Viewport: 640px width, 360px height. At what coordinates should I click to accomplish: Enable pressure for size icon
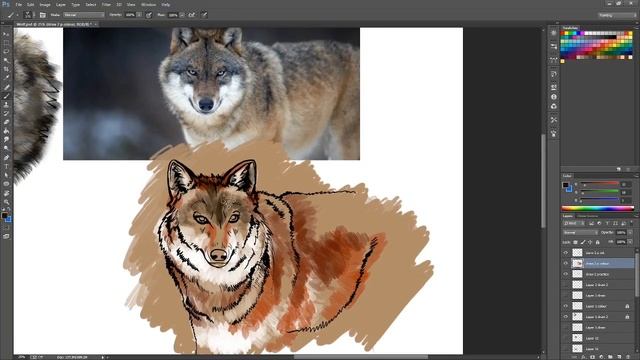pos(204,15)
